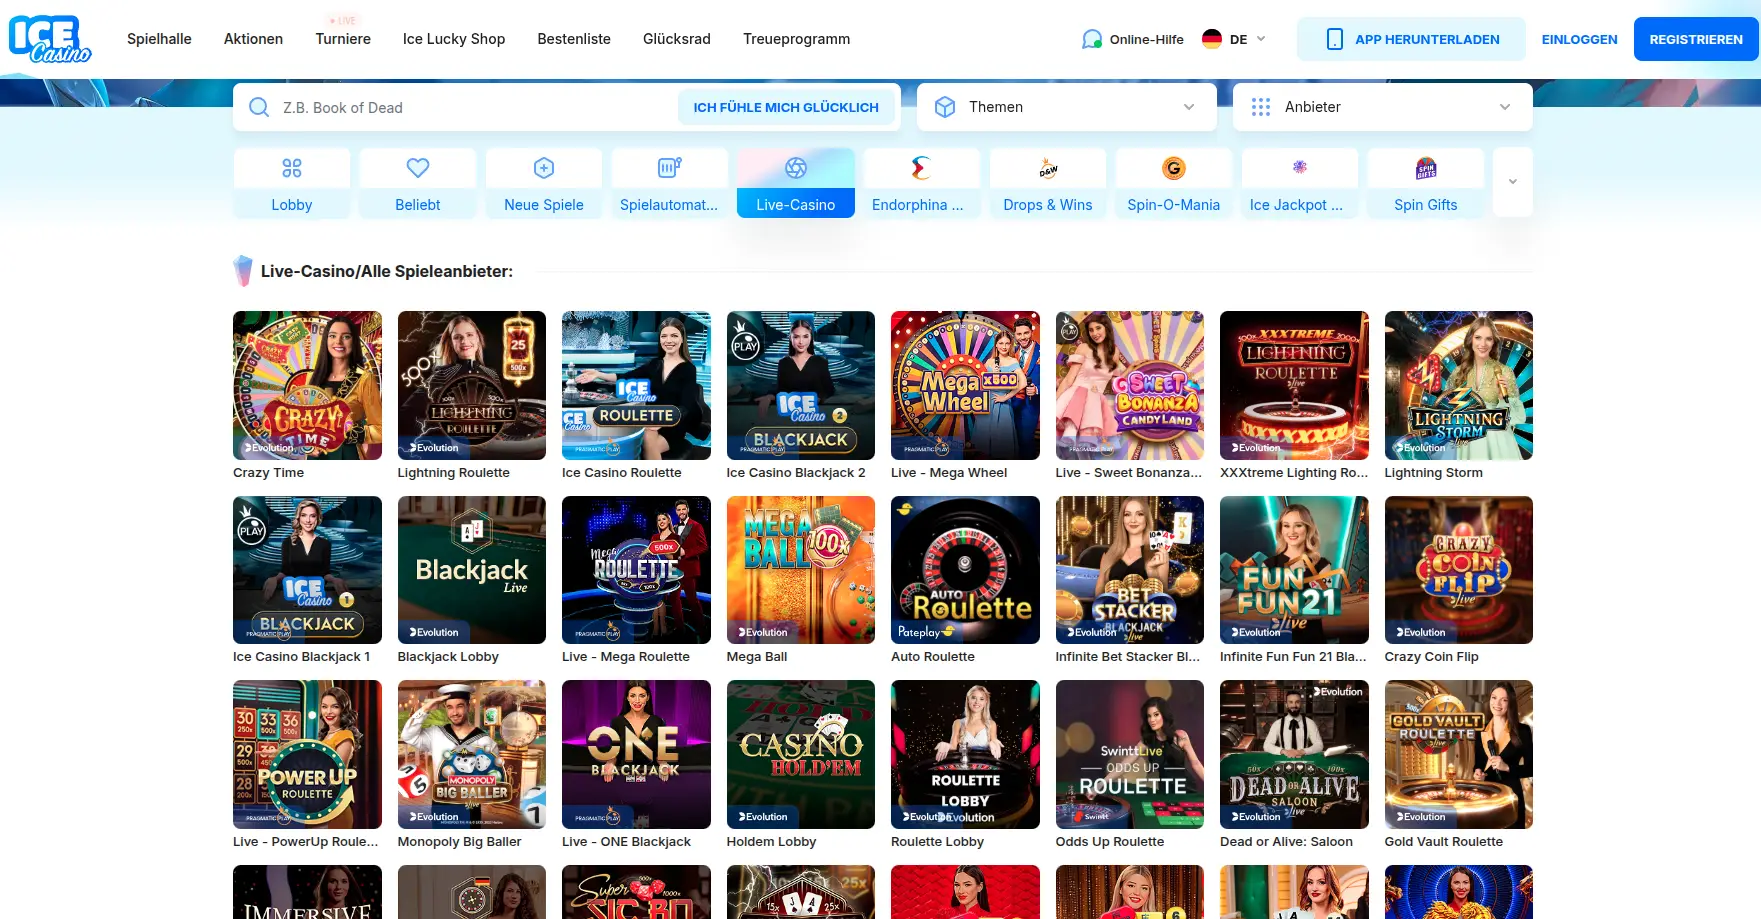Click the search magnifier icon
Image resolution: width=1761 pixels, height=919 pixels.
coord(259,107)
